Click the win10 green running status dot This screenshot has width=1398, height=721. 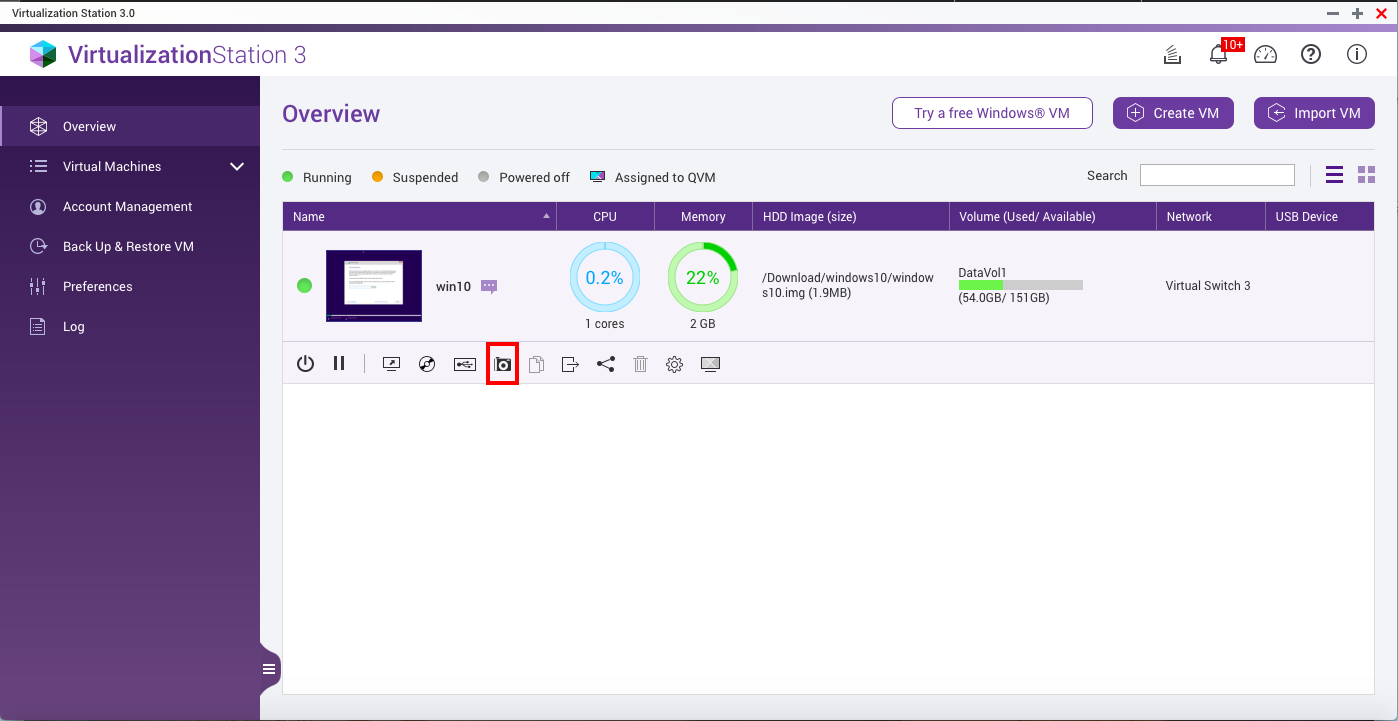coord(304,286)
